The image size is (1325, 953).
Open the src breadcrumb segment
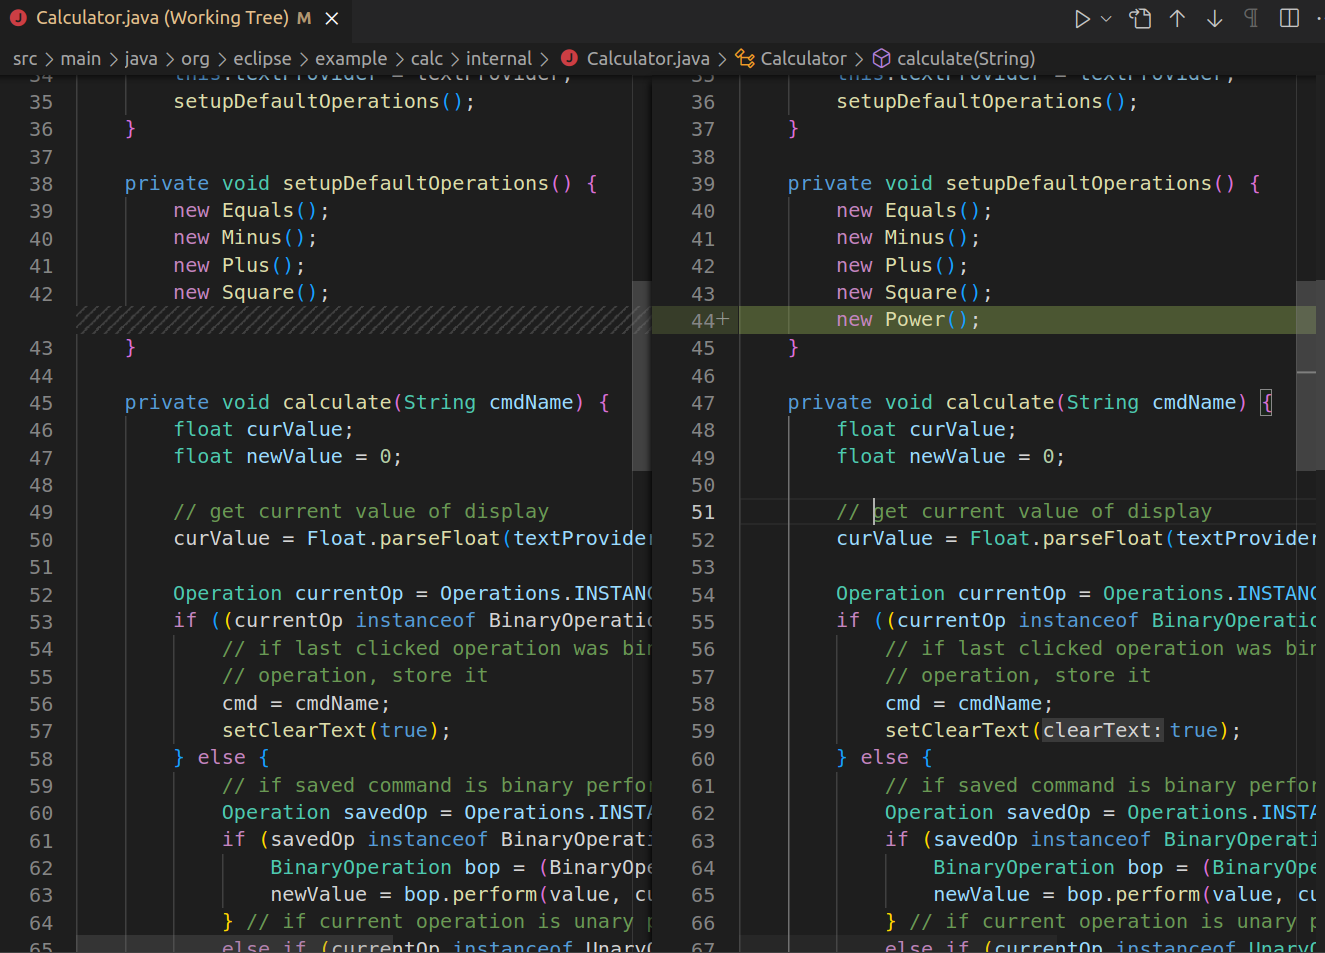25,58
